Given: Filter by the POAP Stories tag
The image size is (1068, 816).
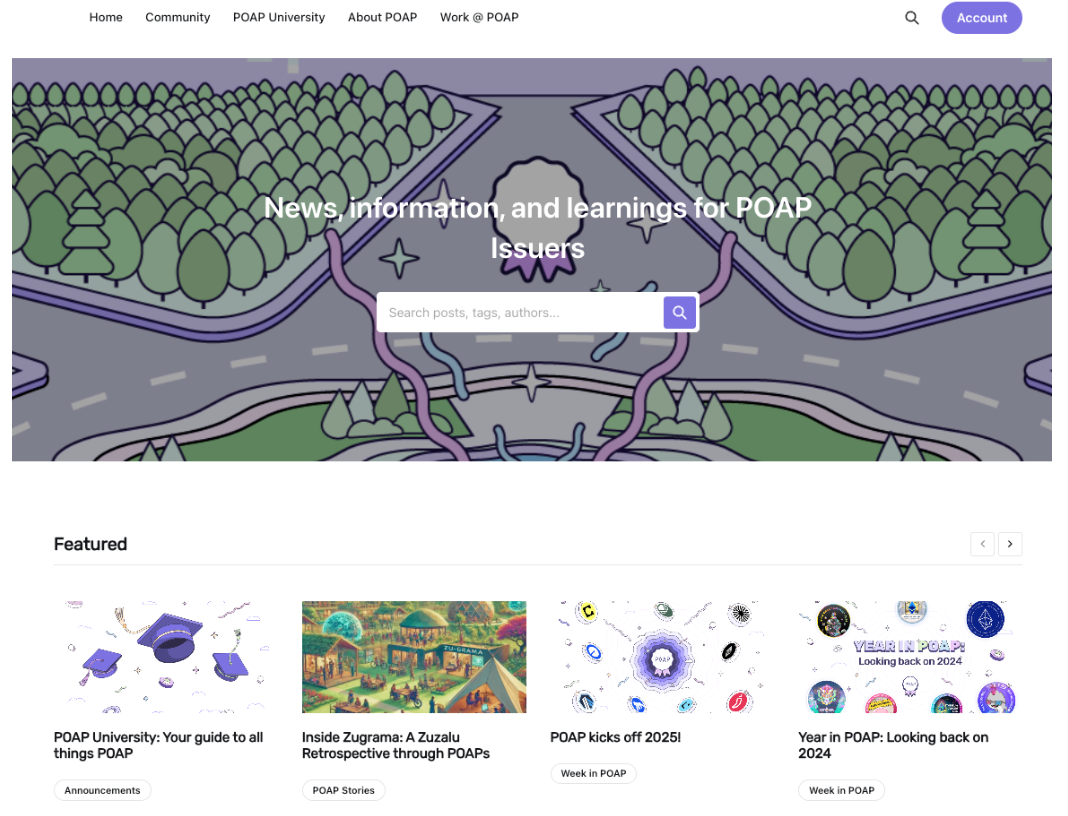Looking at the screenshot, I should pos(343,790).
